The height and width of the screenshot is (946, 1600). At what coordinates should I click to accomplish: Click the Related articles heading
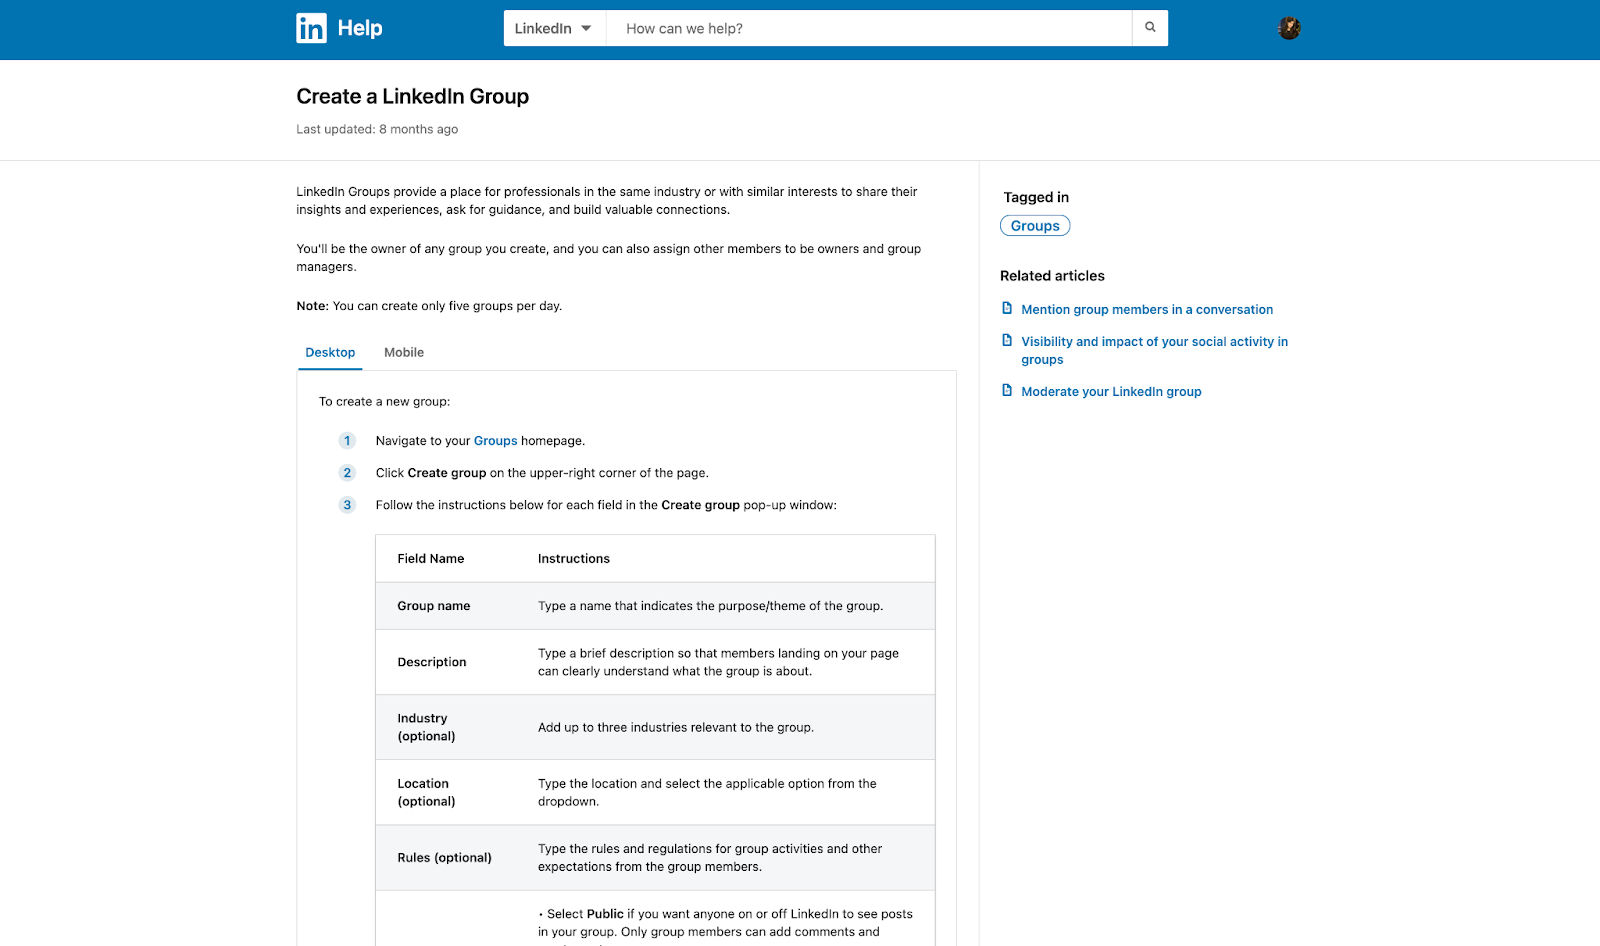pyautogui.click(x=1052, y=276)
